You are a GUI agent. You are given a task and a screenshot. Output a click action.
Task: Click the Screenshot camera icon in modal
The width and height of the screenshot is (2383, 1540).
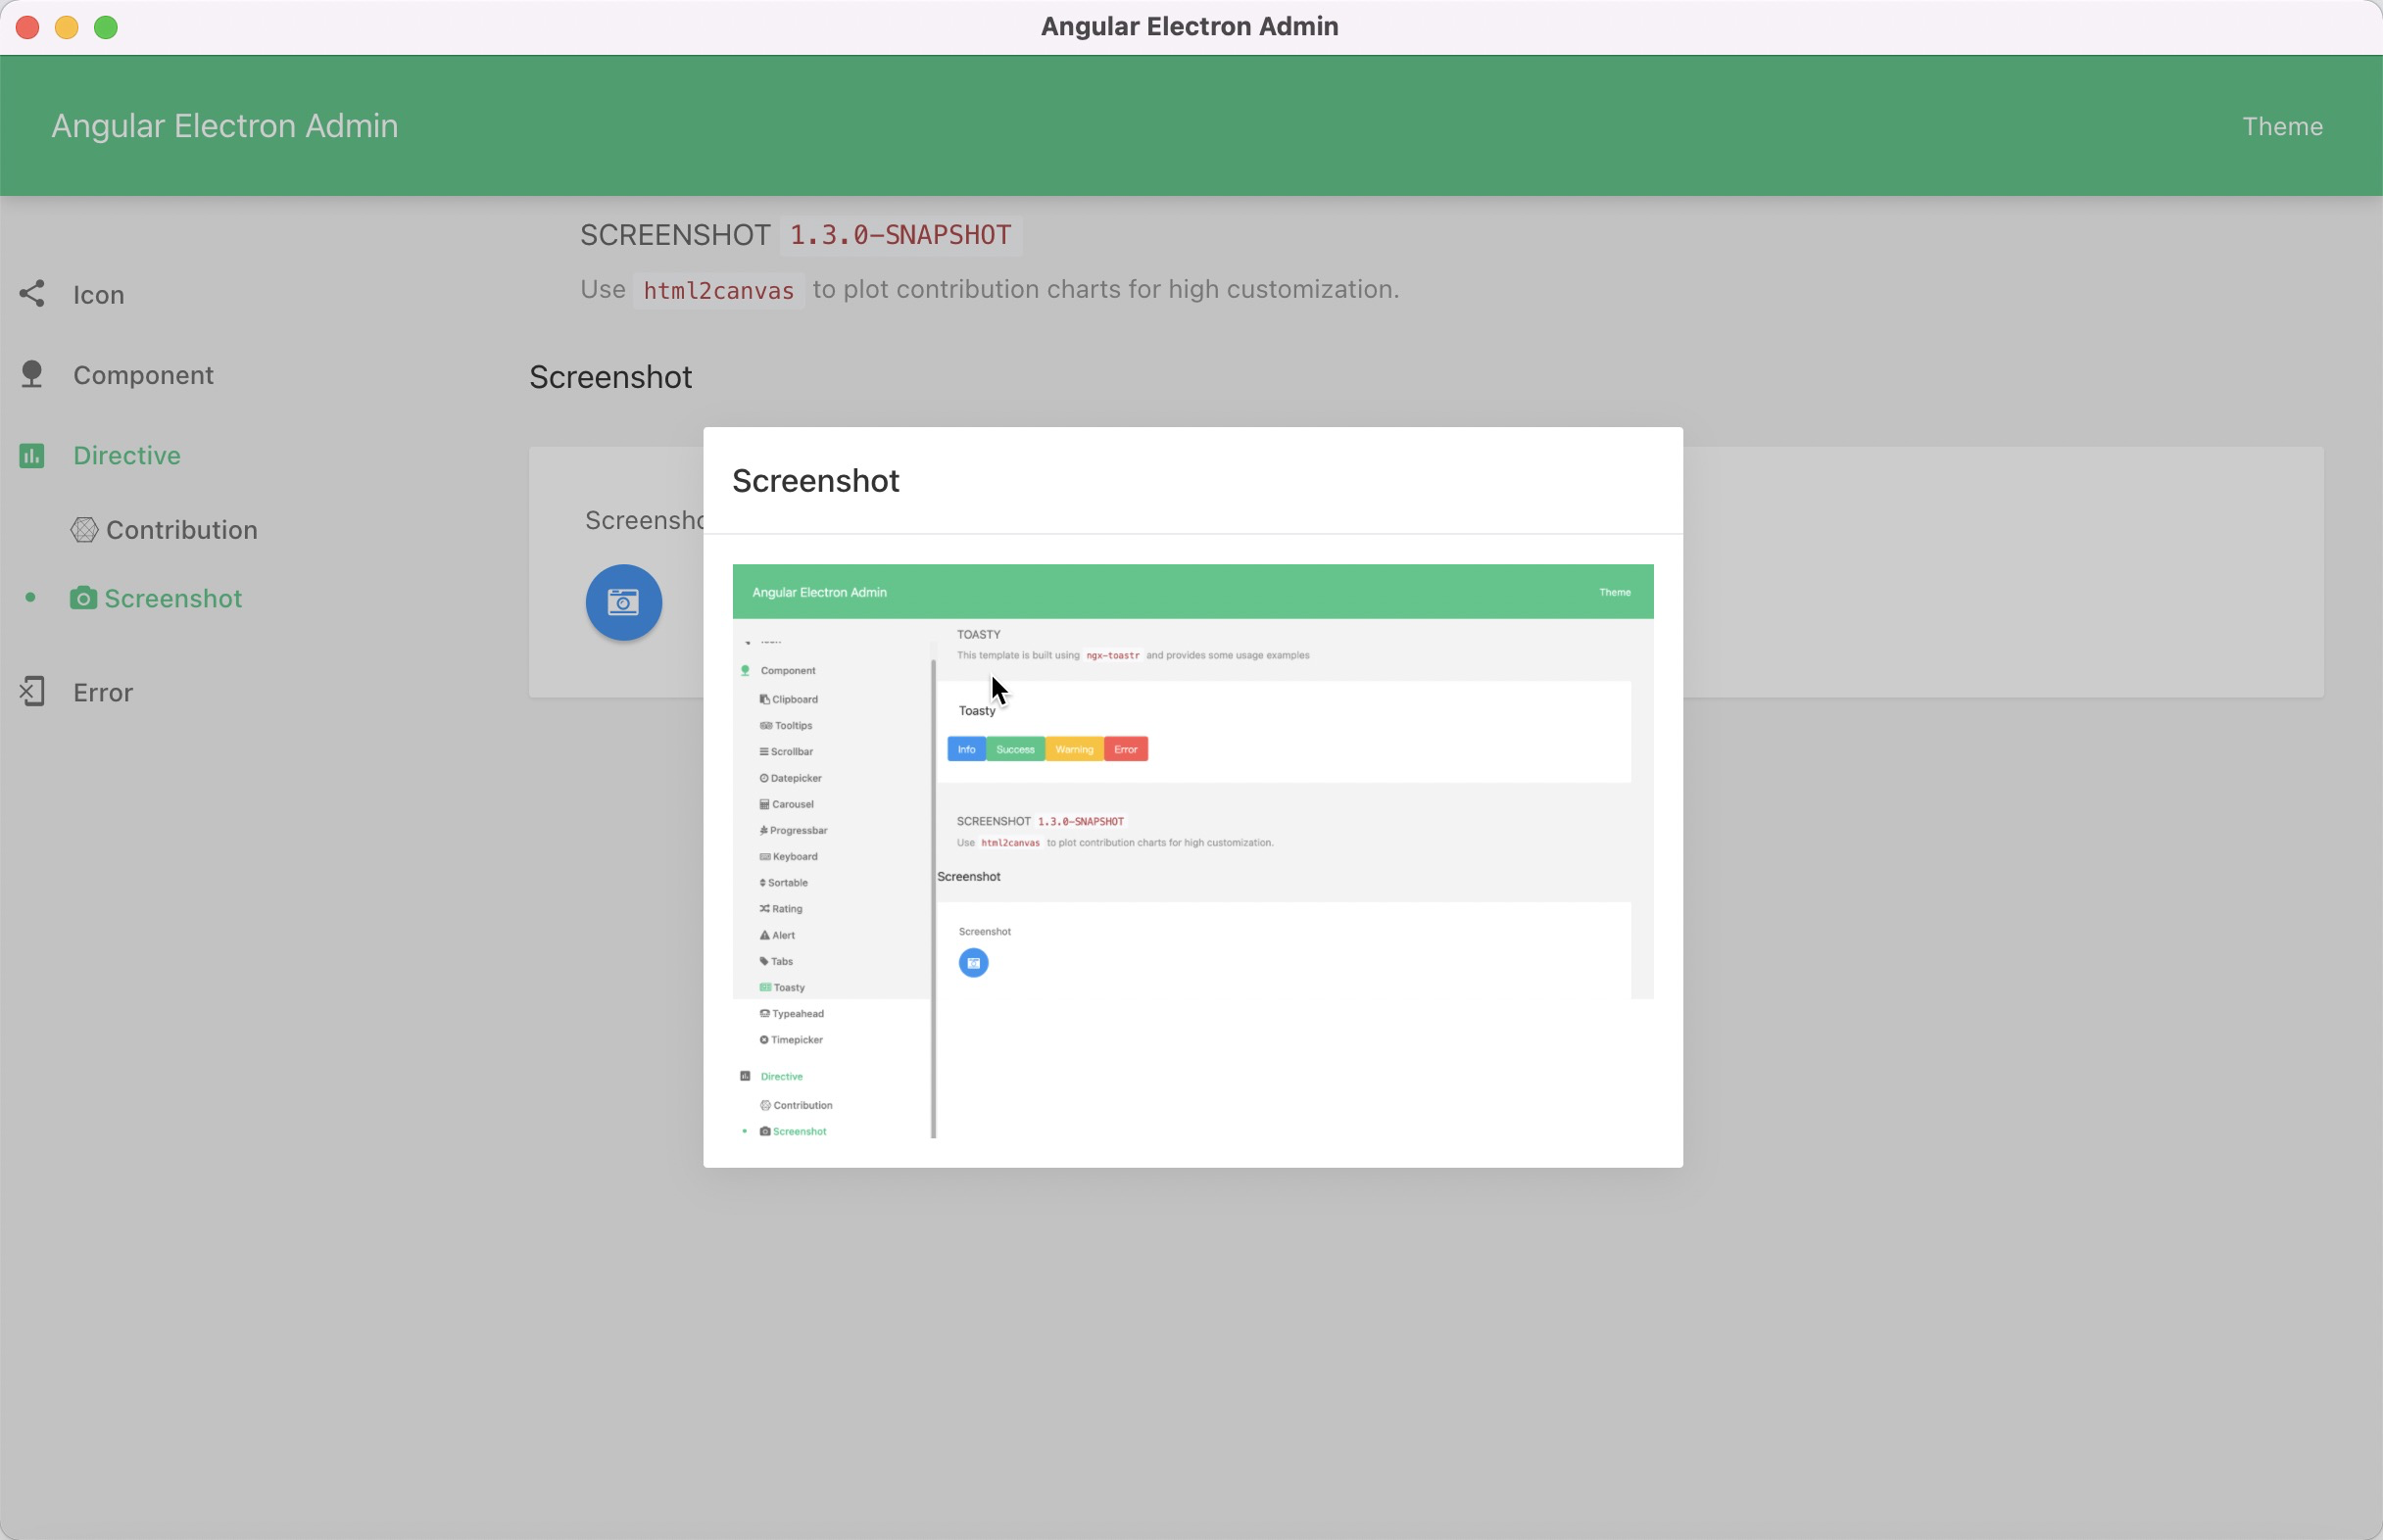tap(974, 962)
